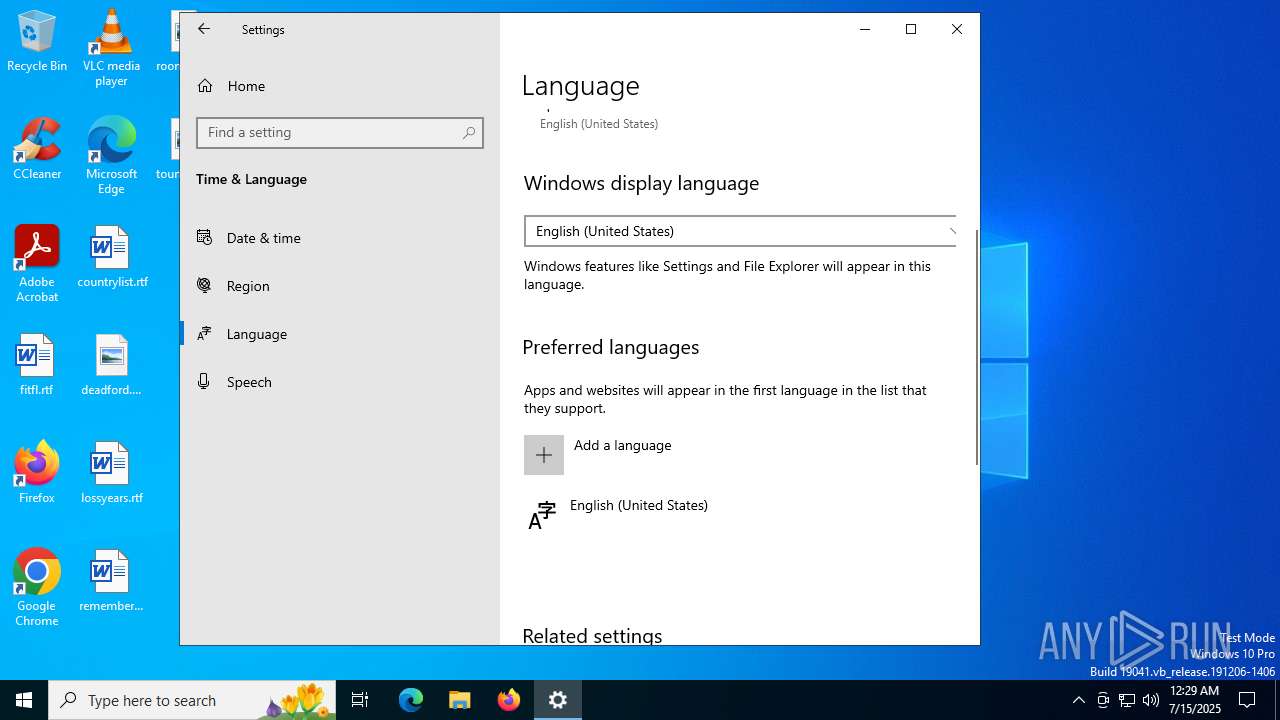The height and width of the screenshot is (720, 1280).
Task: Click the Date & time clock icon
Action: pyautogui.click(x=204, y=237)
